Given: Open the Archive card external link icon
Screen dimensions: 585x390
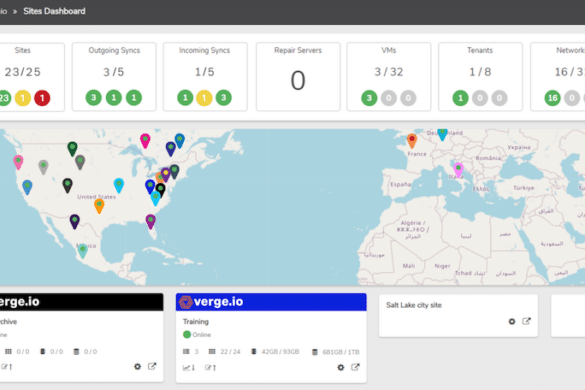Looking at the screenshot, I should click(x=152, y=366).
